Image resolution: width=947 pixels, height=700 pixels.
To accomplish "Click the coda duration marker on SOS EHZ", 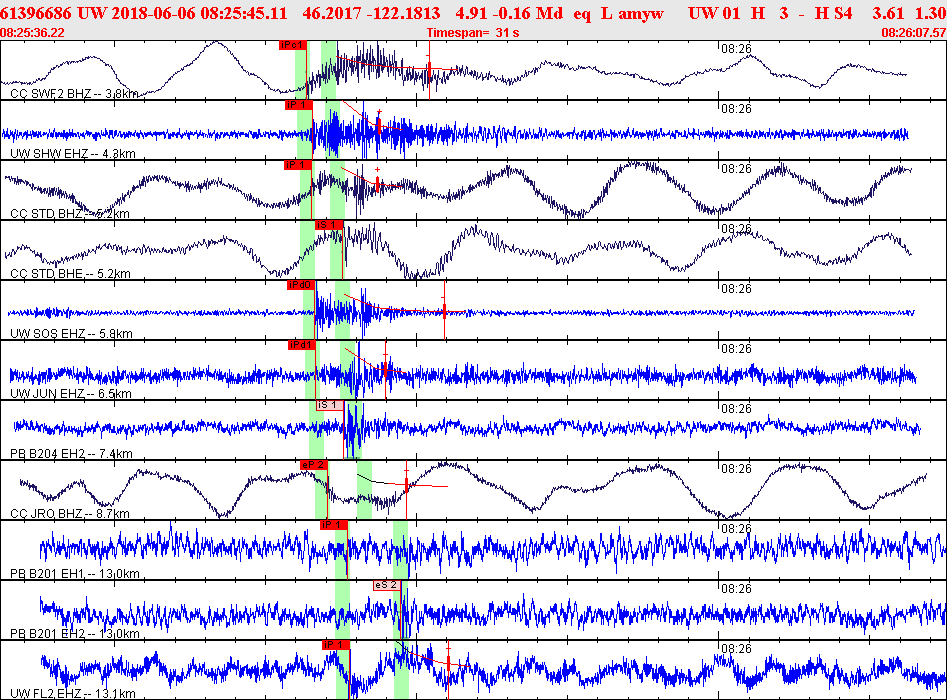I will 445,311.
